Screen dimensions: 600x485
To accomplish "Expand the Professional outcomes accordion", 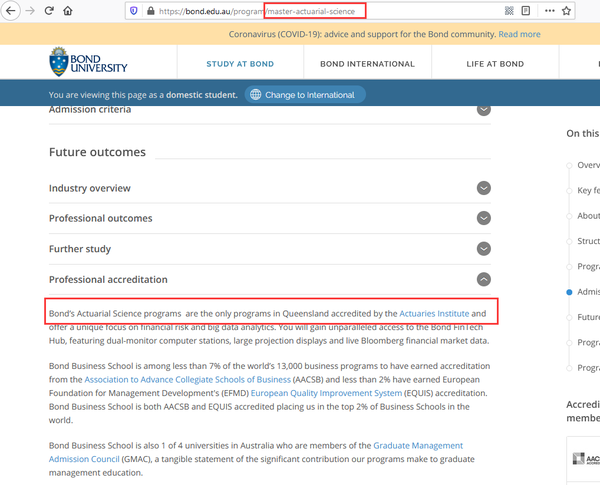I will click(484, 218).
